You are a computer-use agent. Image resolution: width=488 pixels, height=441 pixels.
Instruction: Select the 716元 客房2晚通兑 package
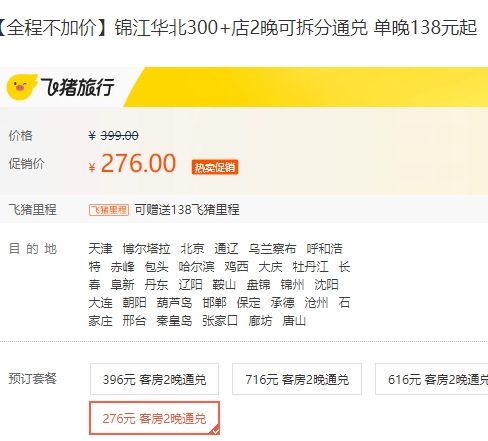pyautogui.click(x=297, y=379)
